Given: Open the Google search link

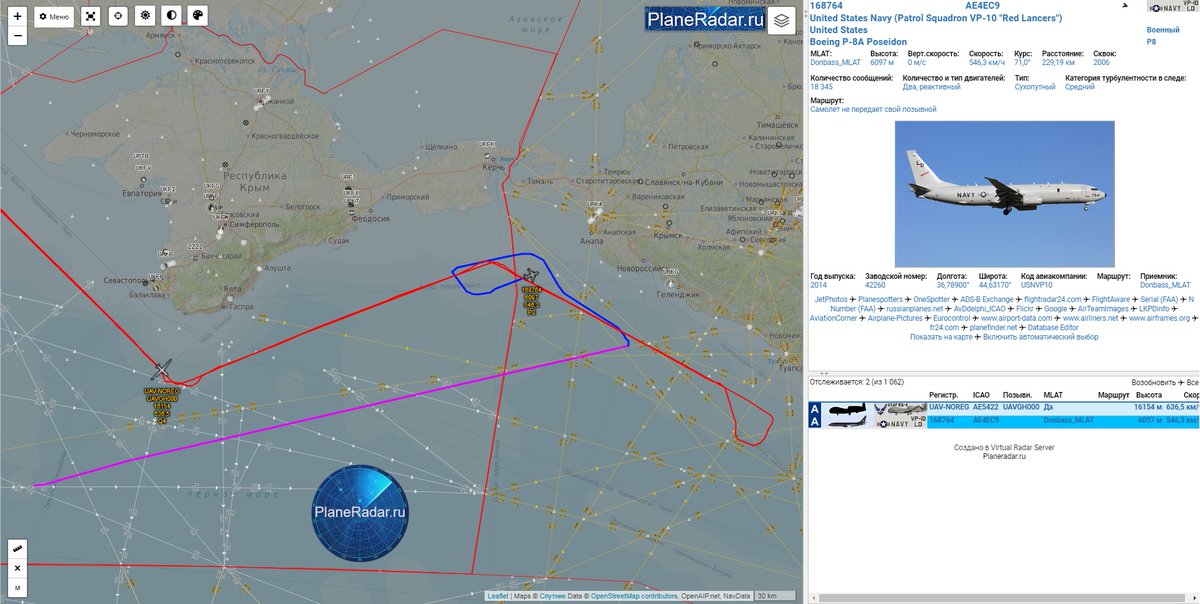Looking at the screenshot, I should pos(1055,309).
